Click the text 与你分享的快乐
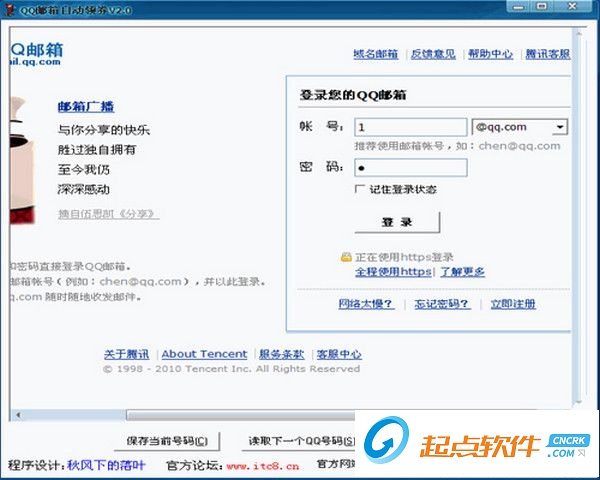The image size is (600, 480). tap(104, 130)
